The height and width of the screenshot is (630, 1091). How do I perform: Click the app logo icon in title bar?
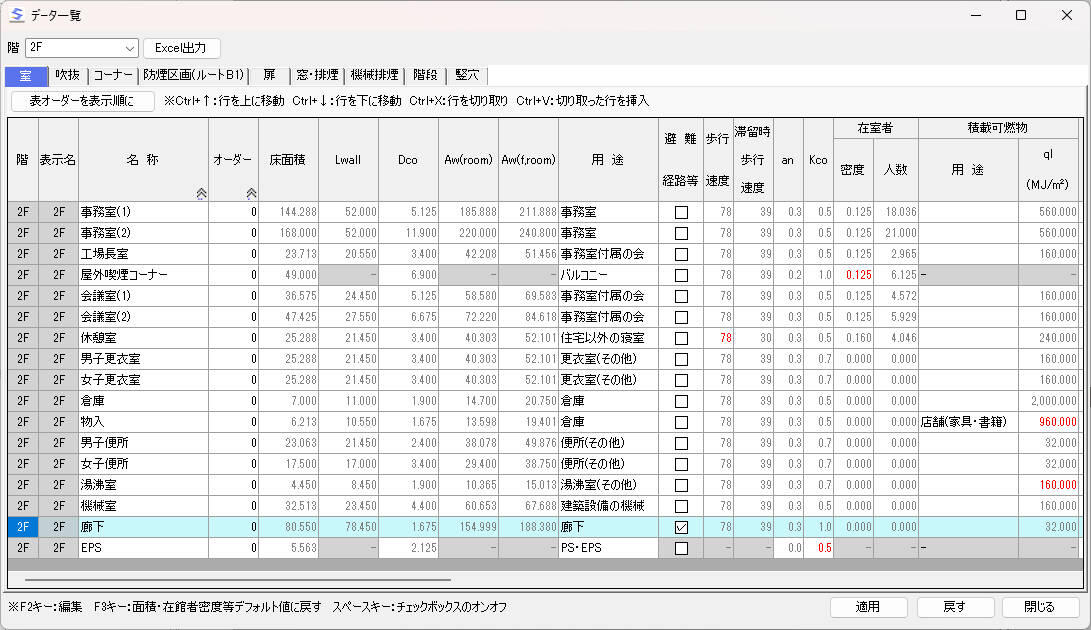click(x=16, y=15)
